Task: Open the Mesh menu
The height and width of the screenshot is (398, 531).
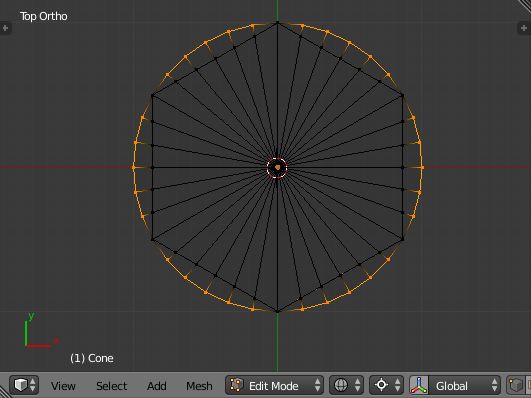Action: [x=199, y=386]
